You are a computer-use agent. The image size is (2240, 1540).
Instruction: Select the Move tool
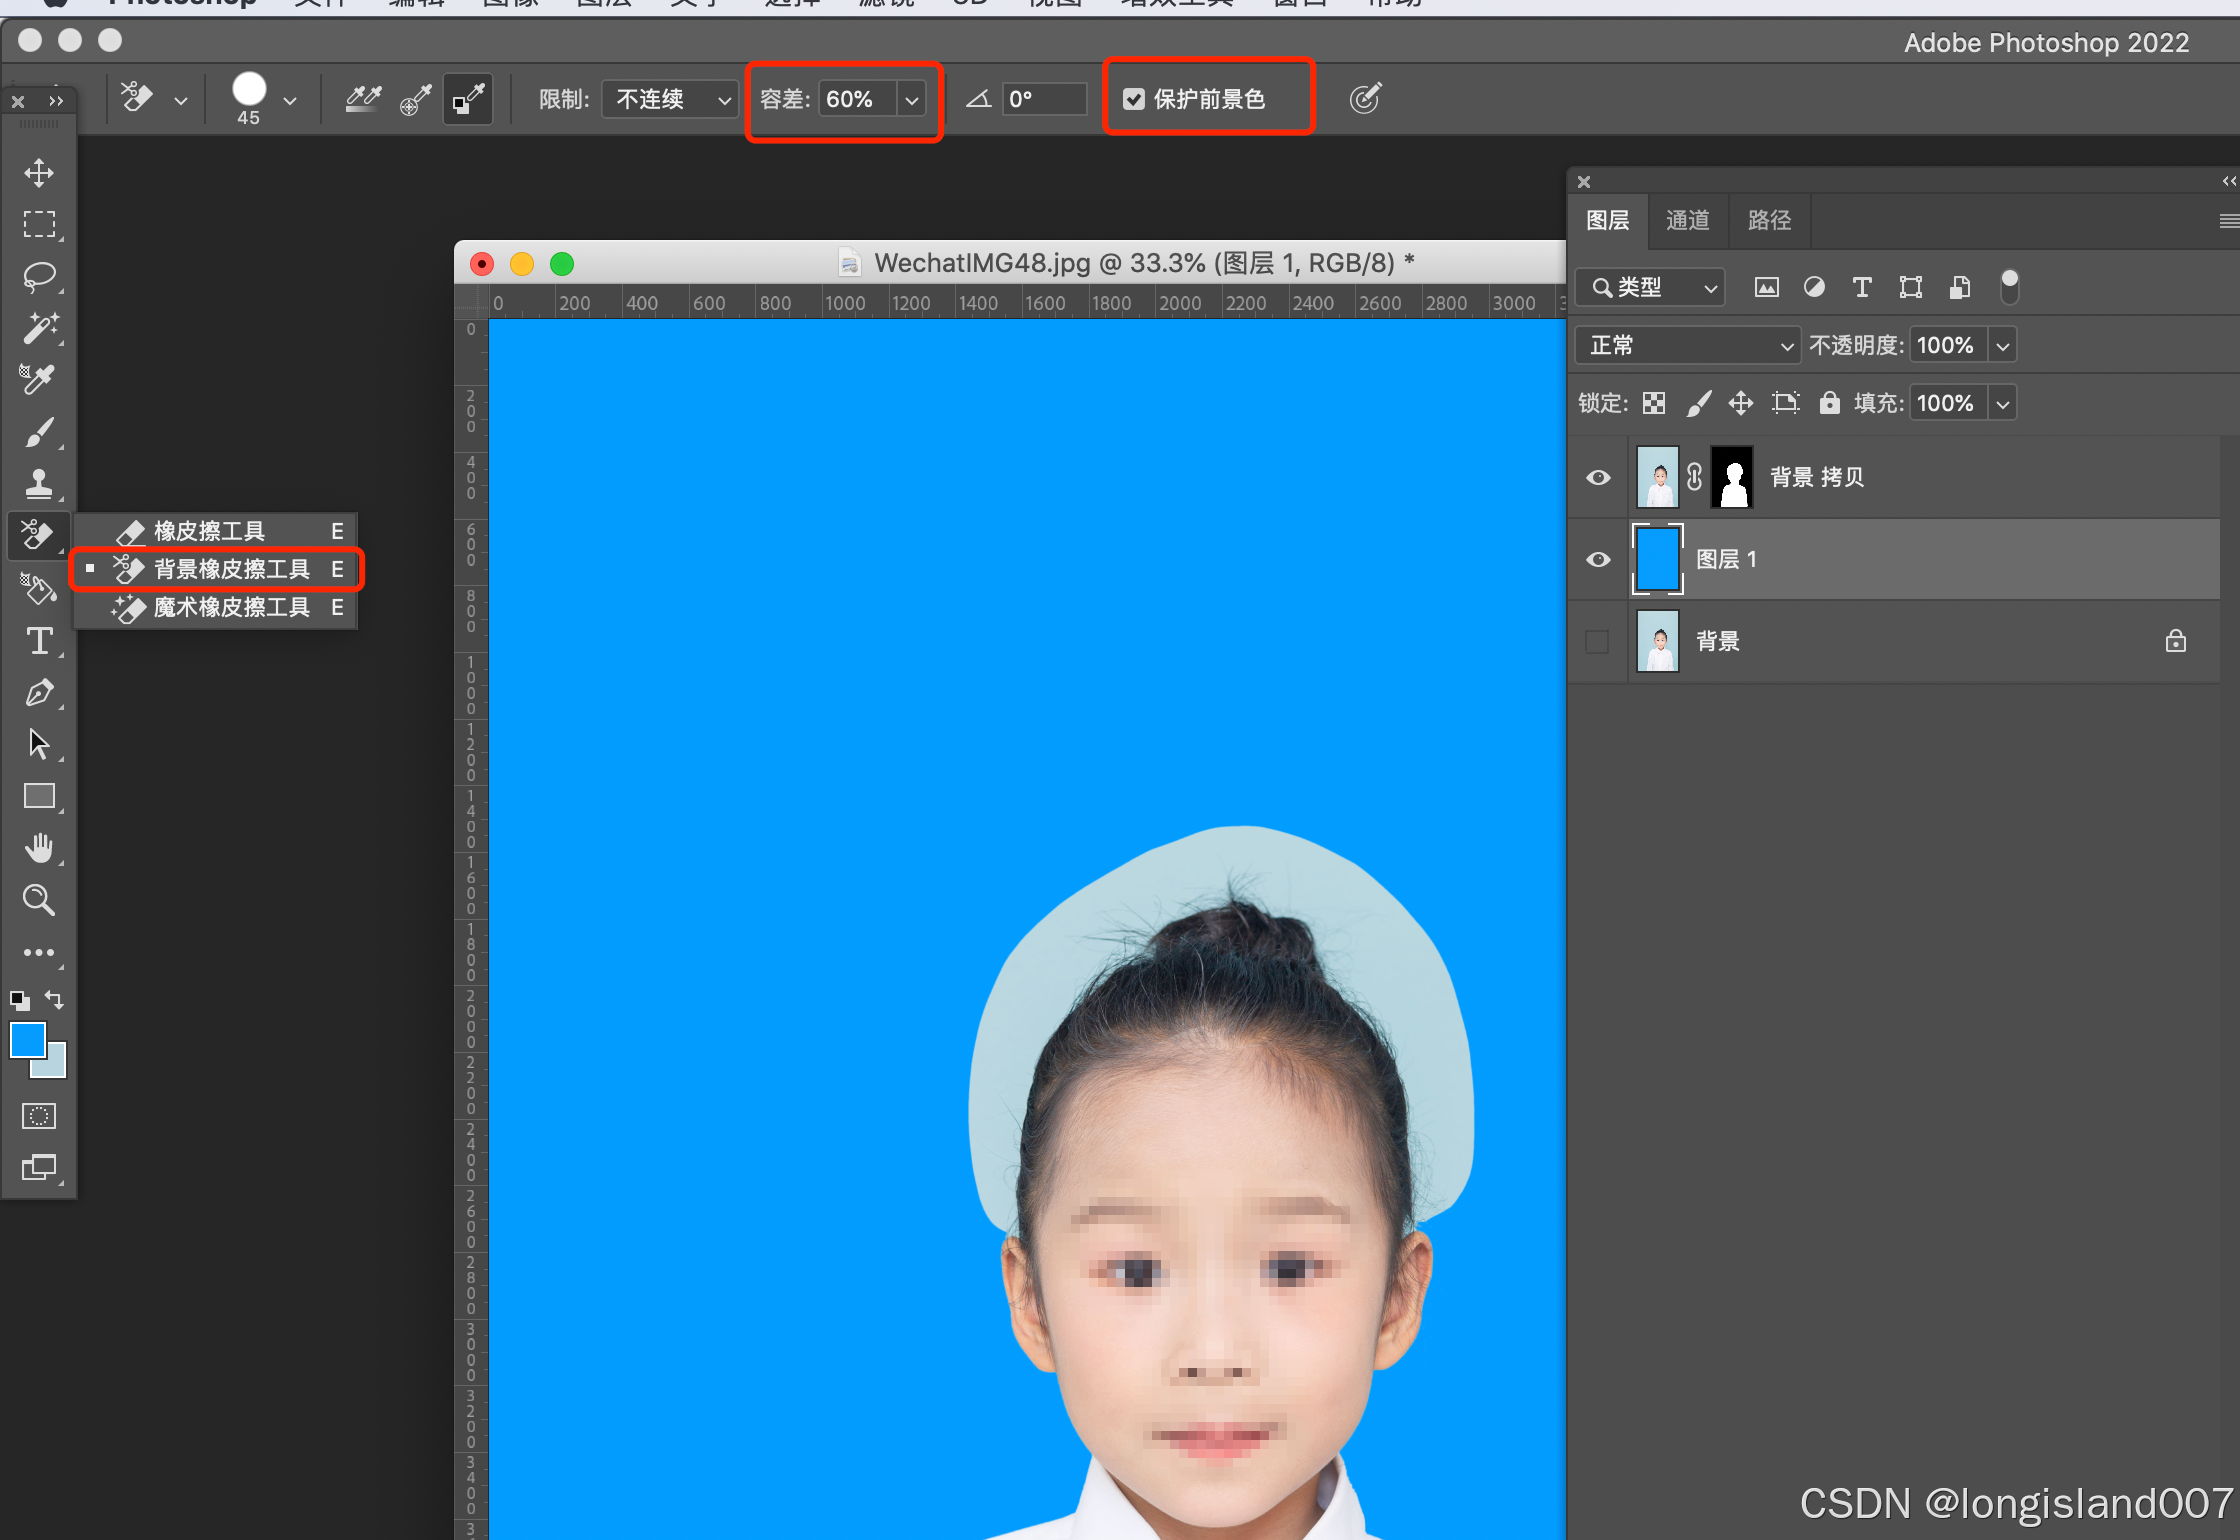pyautogui.click(x=39, y=172)
